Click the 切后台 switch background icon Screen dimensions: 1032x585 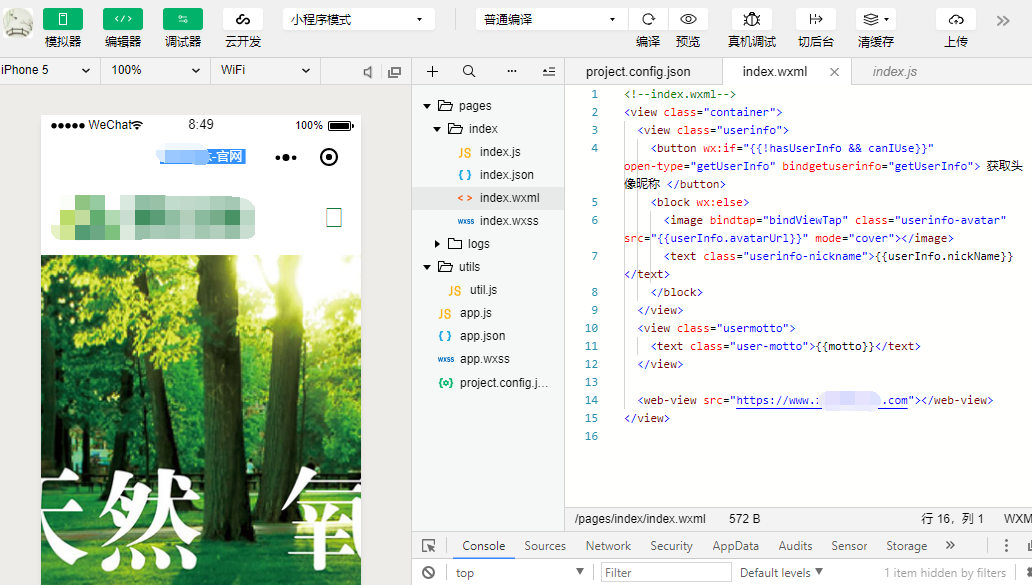click(x=816, y=19)
